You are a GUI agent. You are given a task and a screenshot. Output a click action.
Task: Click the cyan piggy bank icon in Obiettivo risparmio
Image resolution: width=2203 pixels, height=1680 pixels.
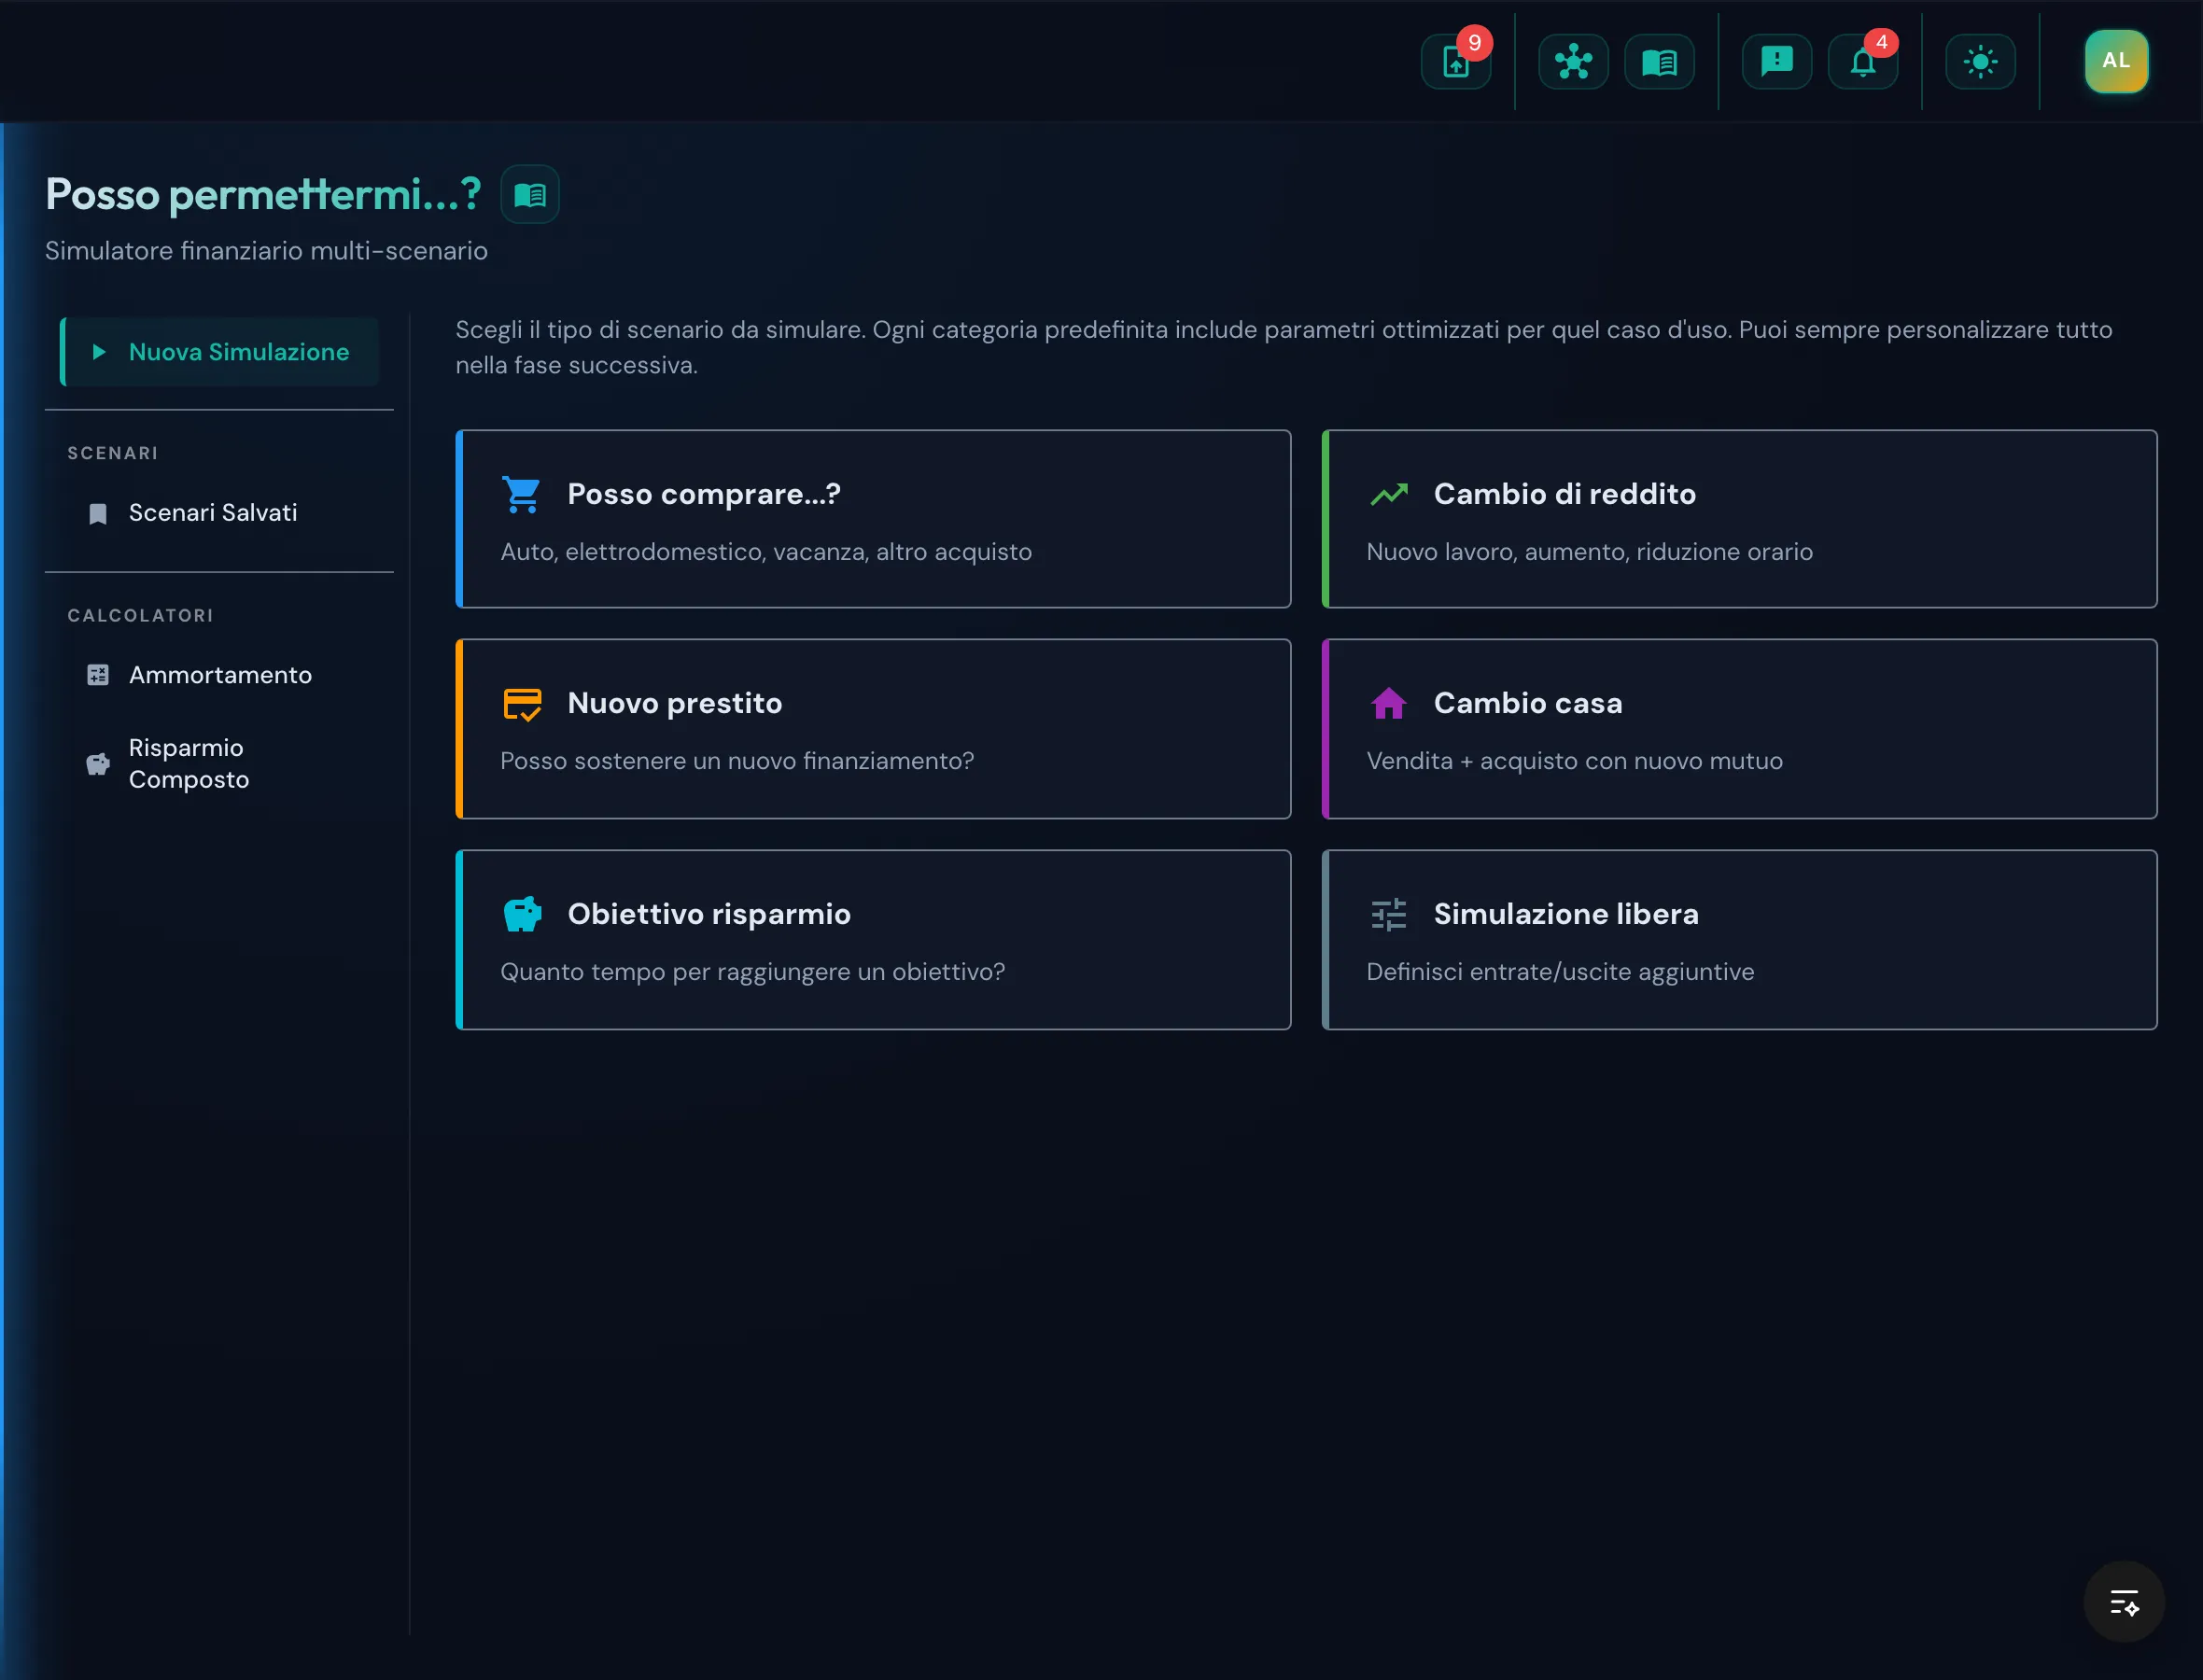click(x=522, y=914)
